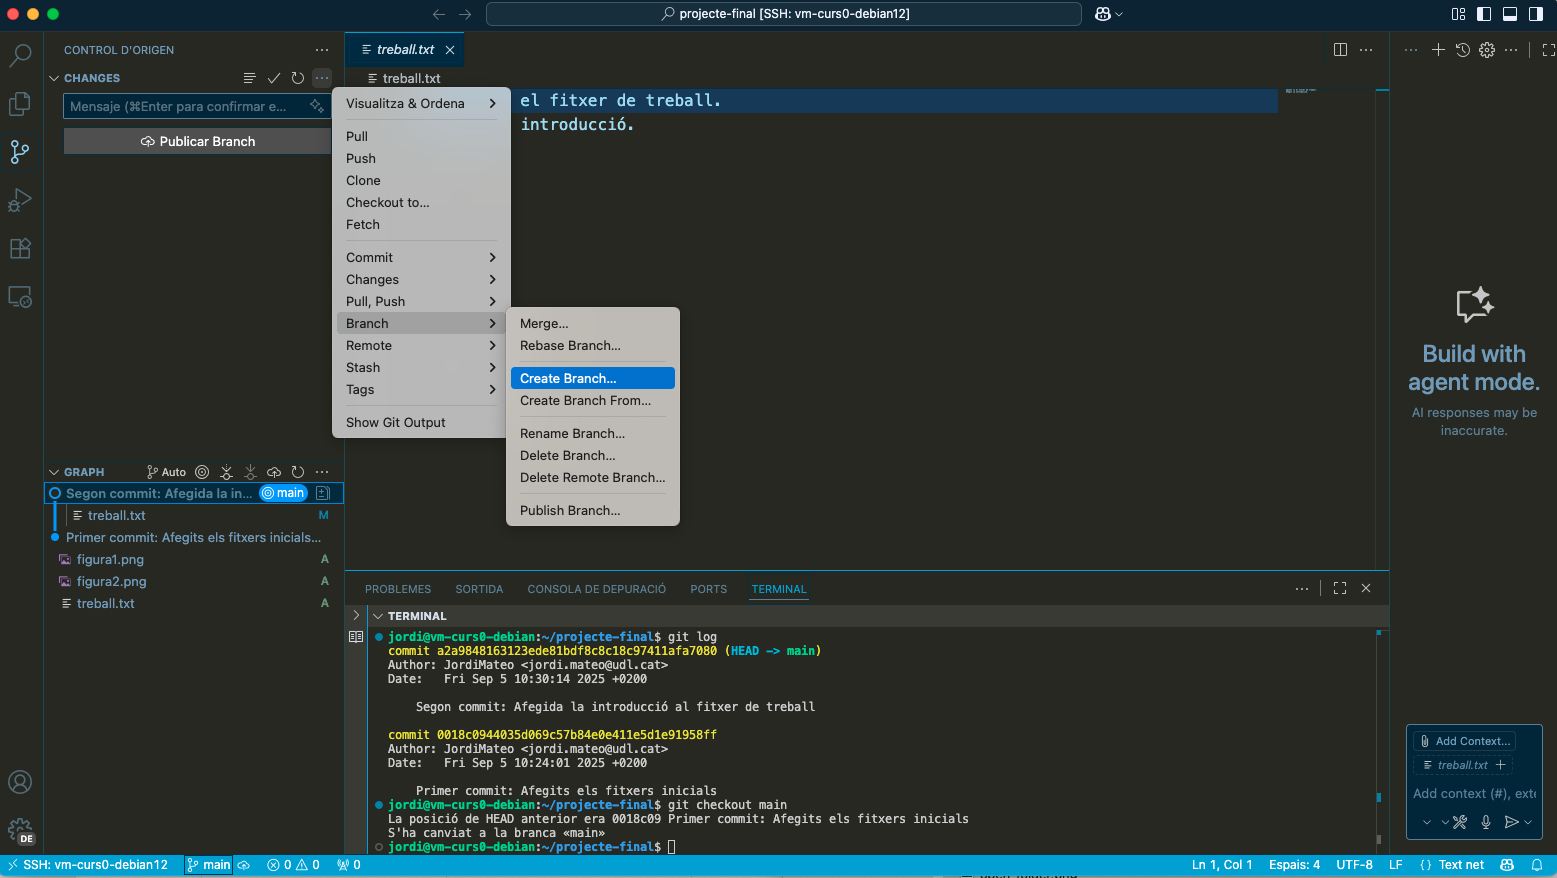
Task: Collapse the Graph section
Action: coord(54,472)
